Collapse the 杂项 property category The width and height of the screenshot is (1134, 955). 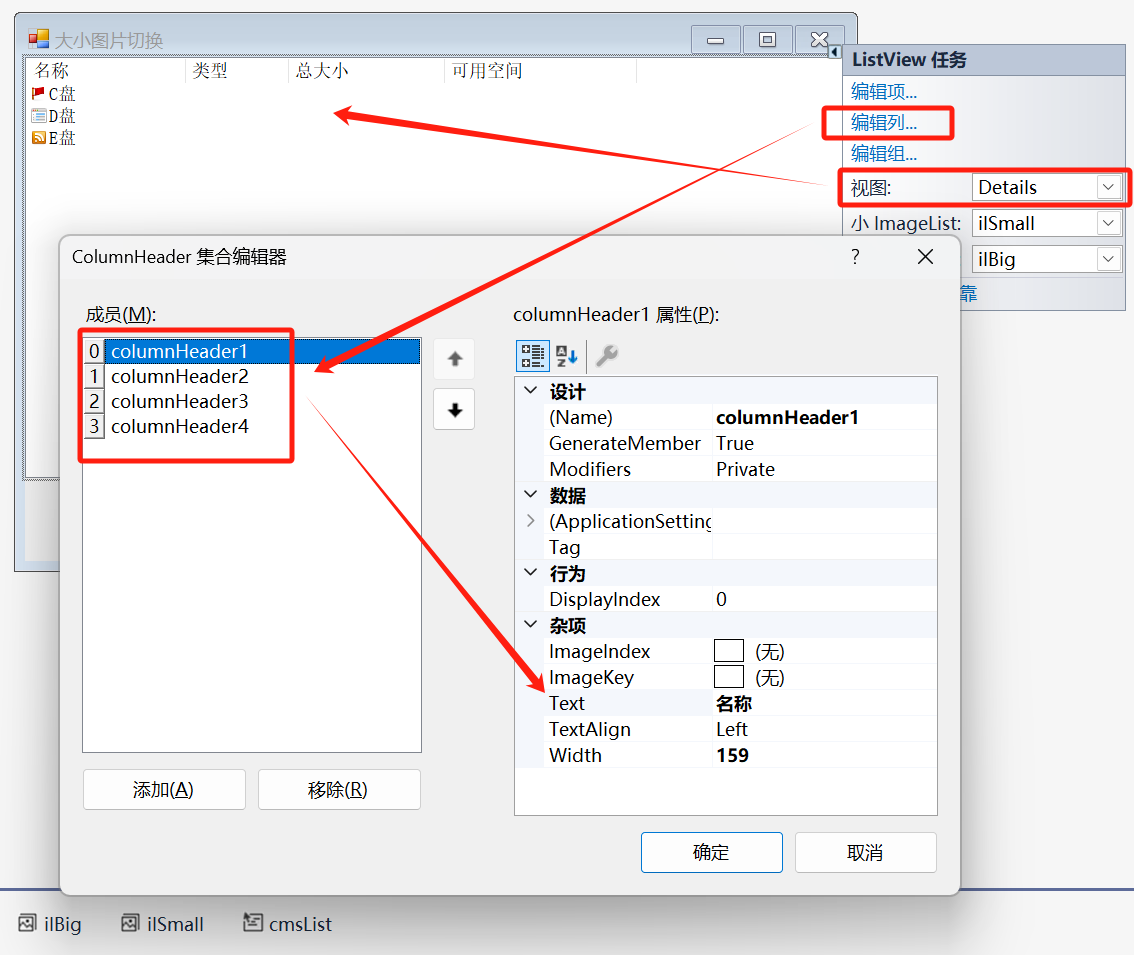pos(530,625)
